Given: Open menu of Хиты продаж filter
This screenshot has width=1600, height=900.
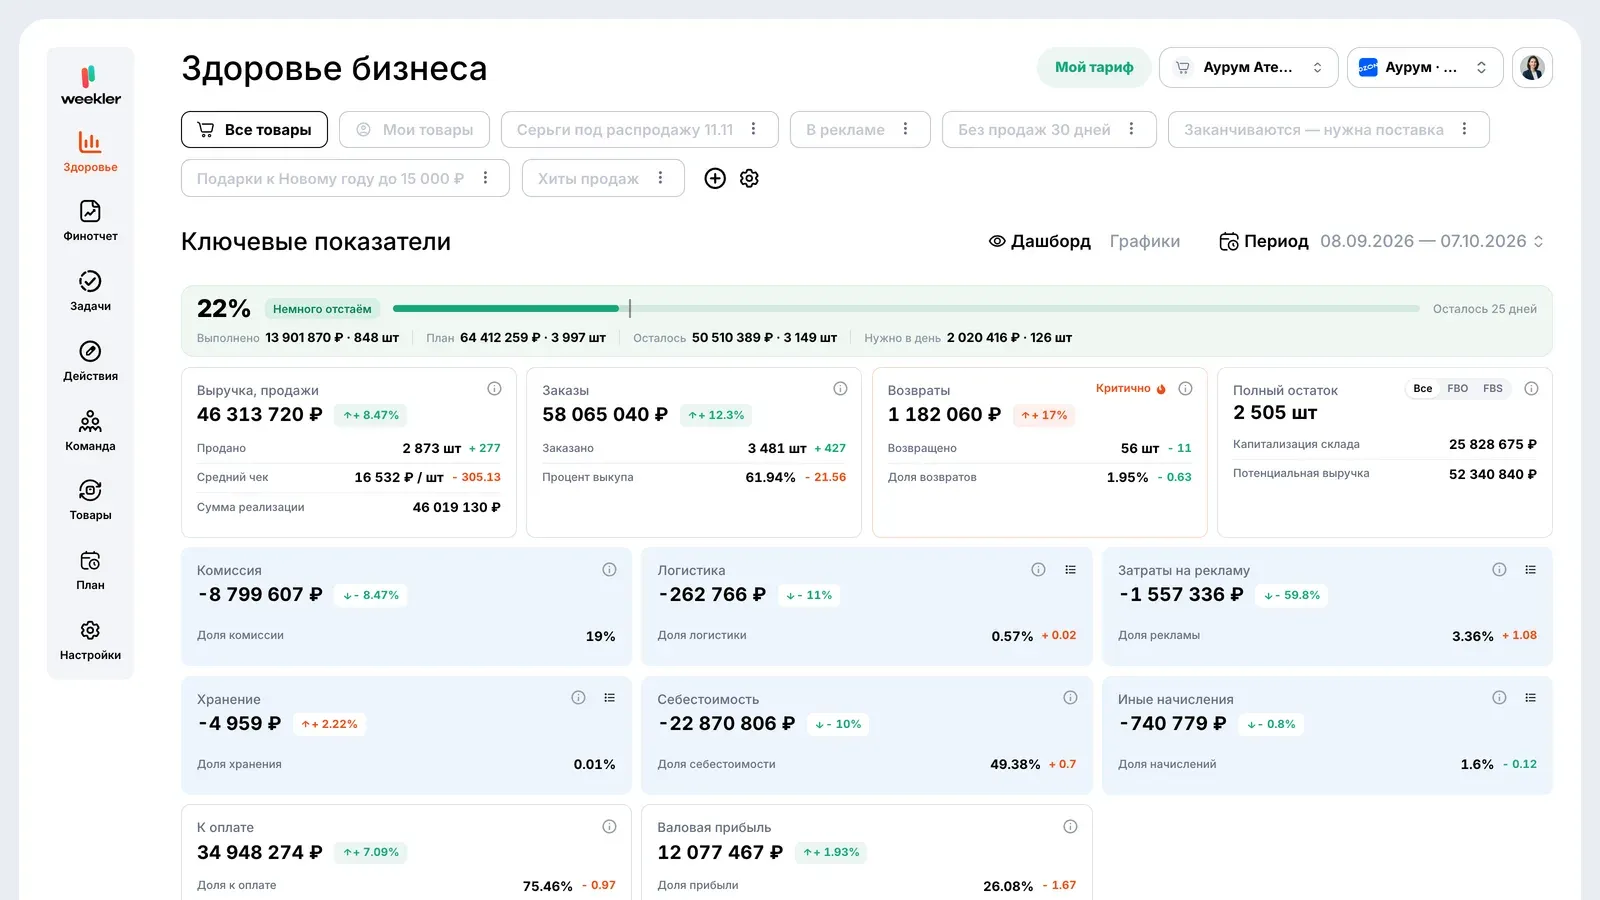Looking at the screenshot, I should click(660, 178).
